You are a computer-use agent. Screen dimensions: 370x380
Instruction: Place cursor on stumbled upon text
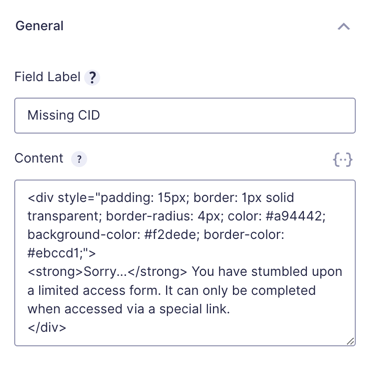tap(297, 272)
